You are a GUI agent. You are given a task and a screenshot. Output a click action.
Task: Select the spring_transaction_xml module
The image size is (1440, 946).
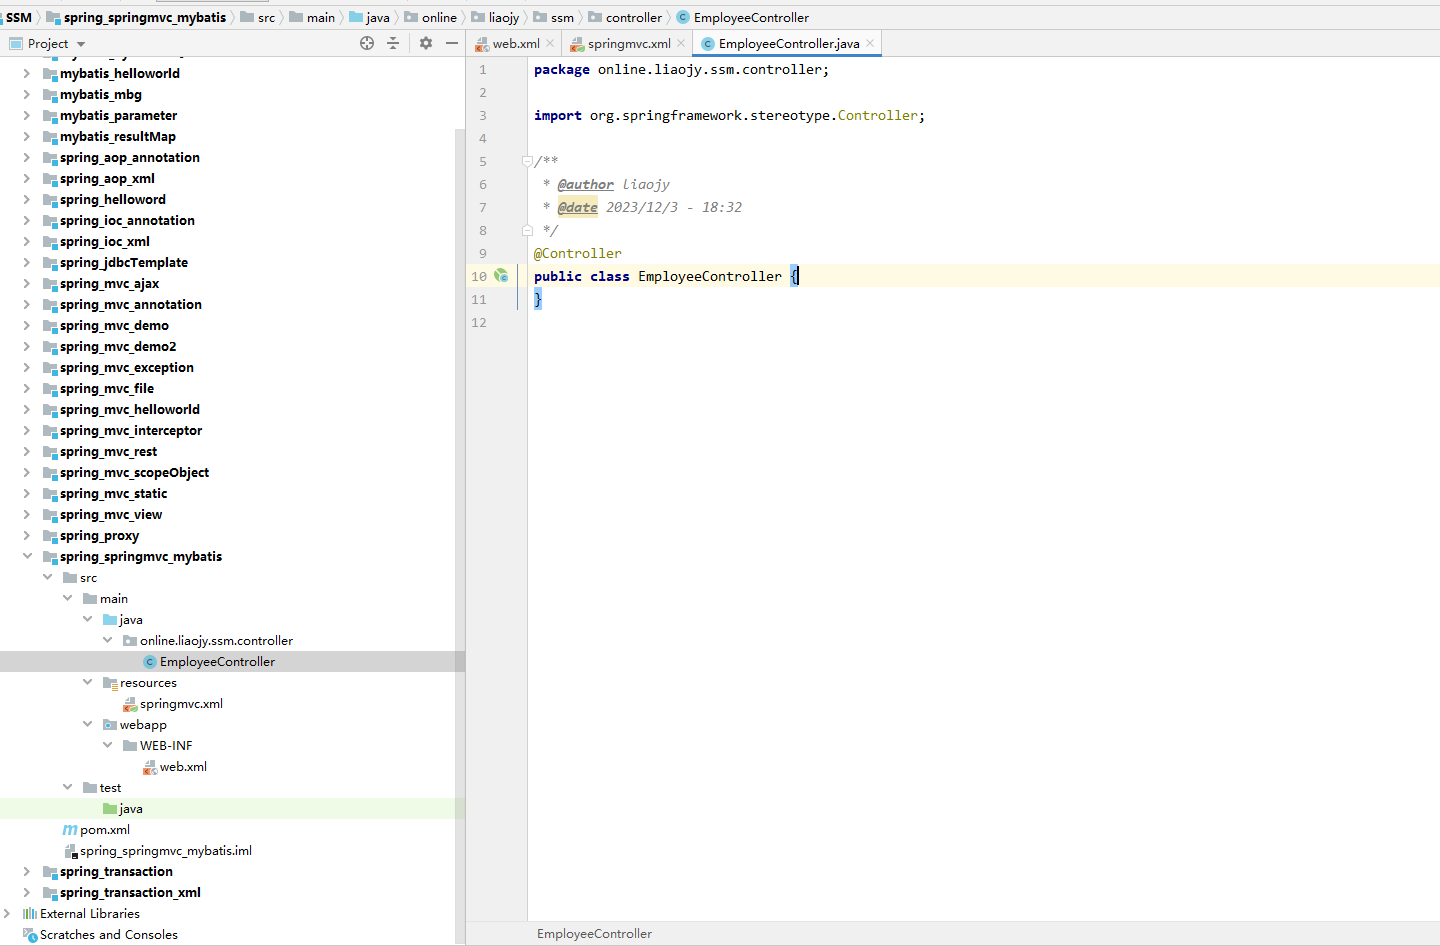(x=130, y=892)
